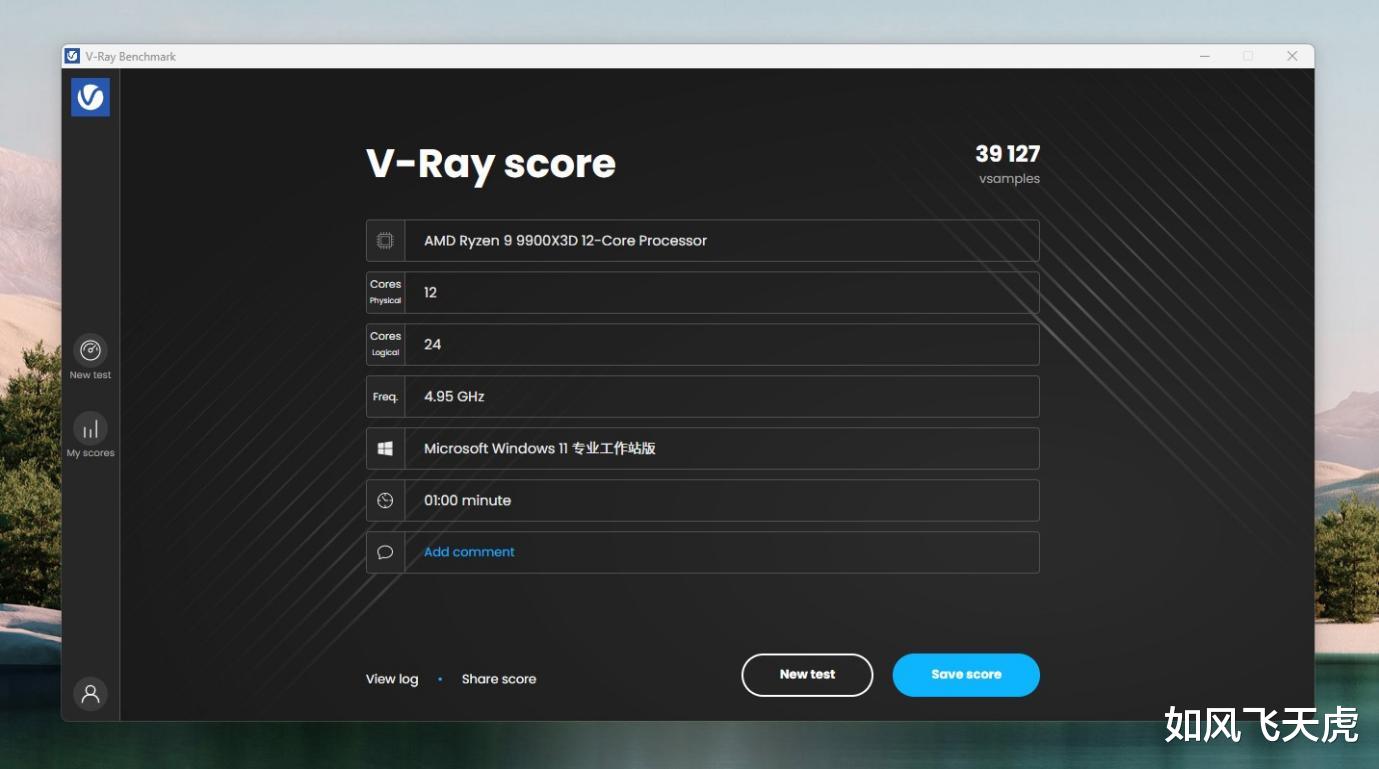The height and width of the screenshot is (769, 1379).
Task: Click the speech bubble comment icon
Action: (385, 553)
